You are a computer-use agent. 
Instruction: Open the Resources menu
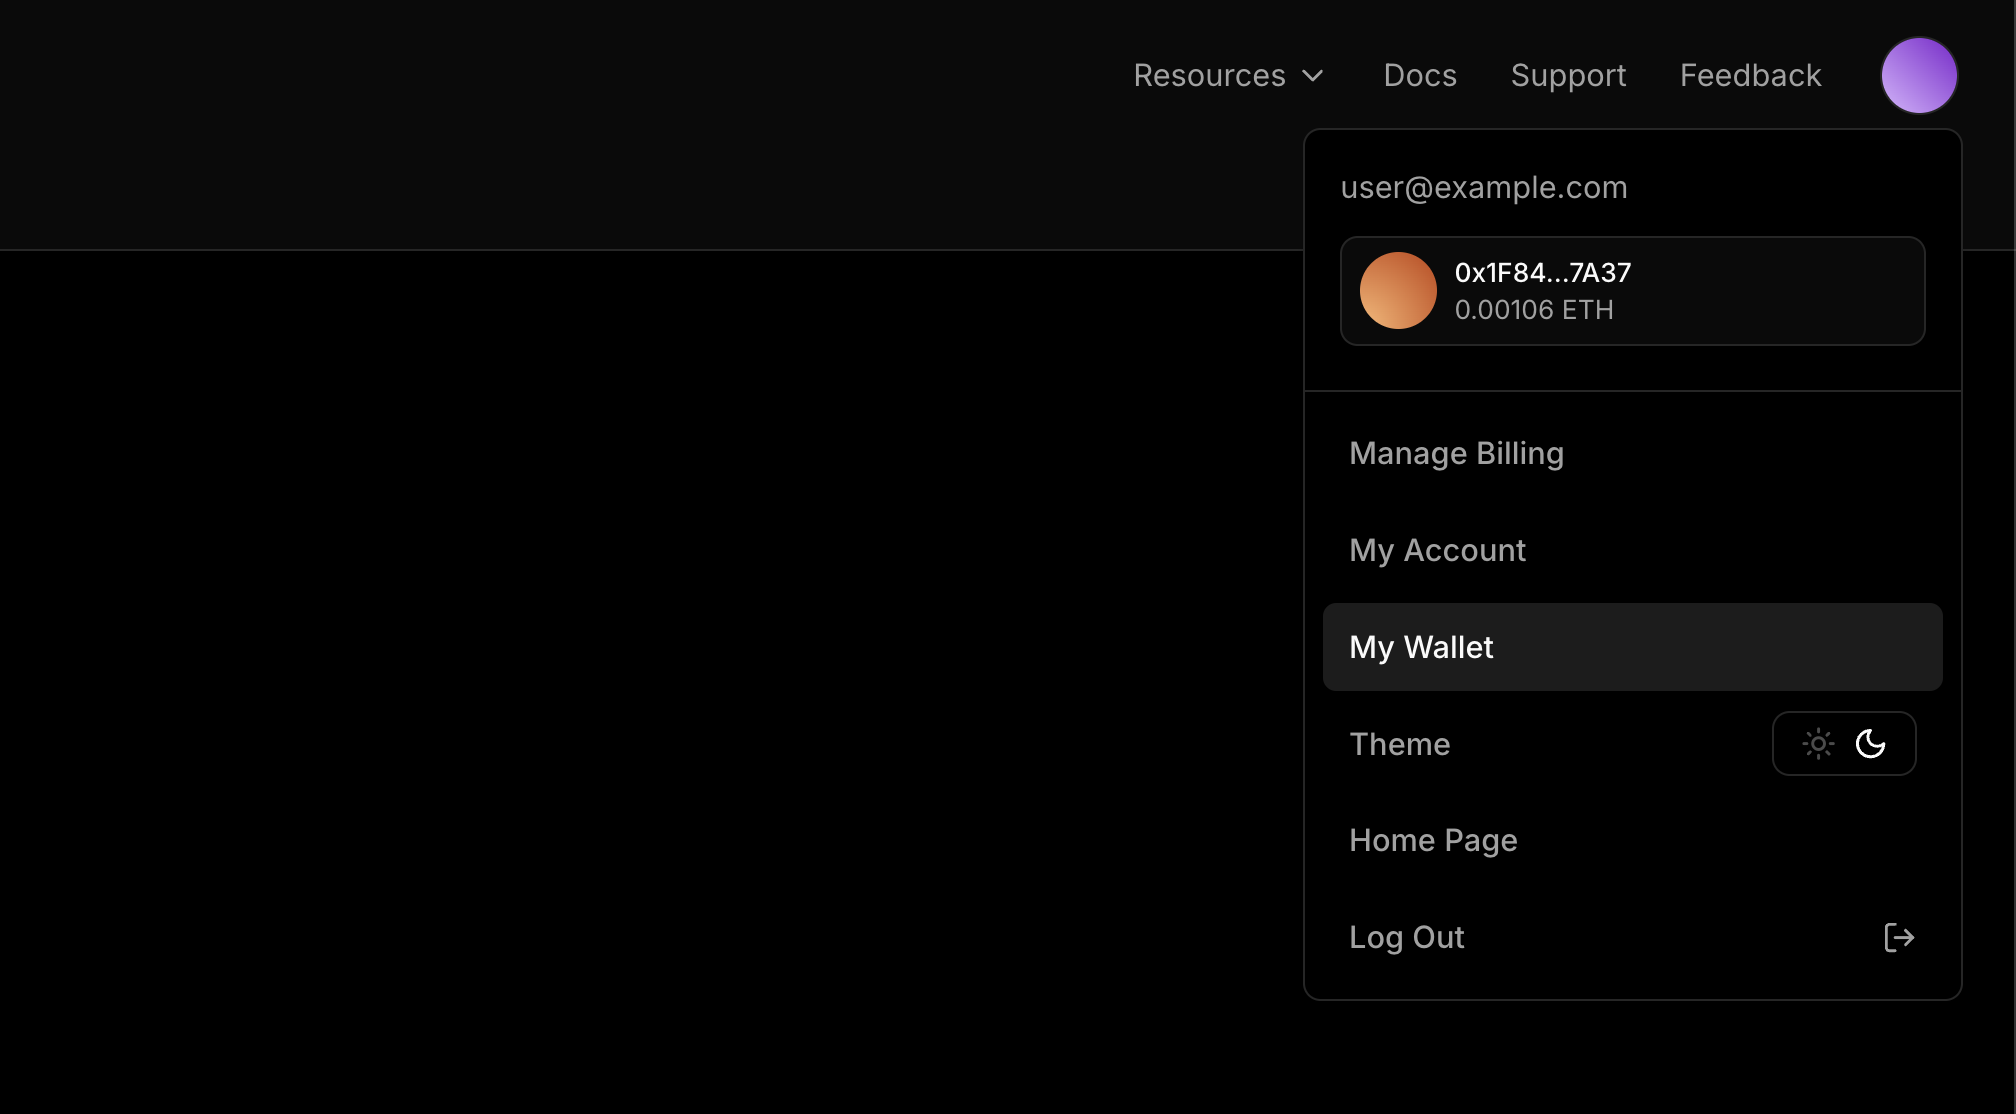click(1209, 76)
